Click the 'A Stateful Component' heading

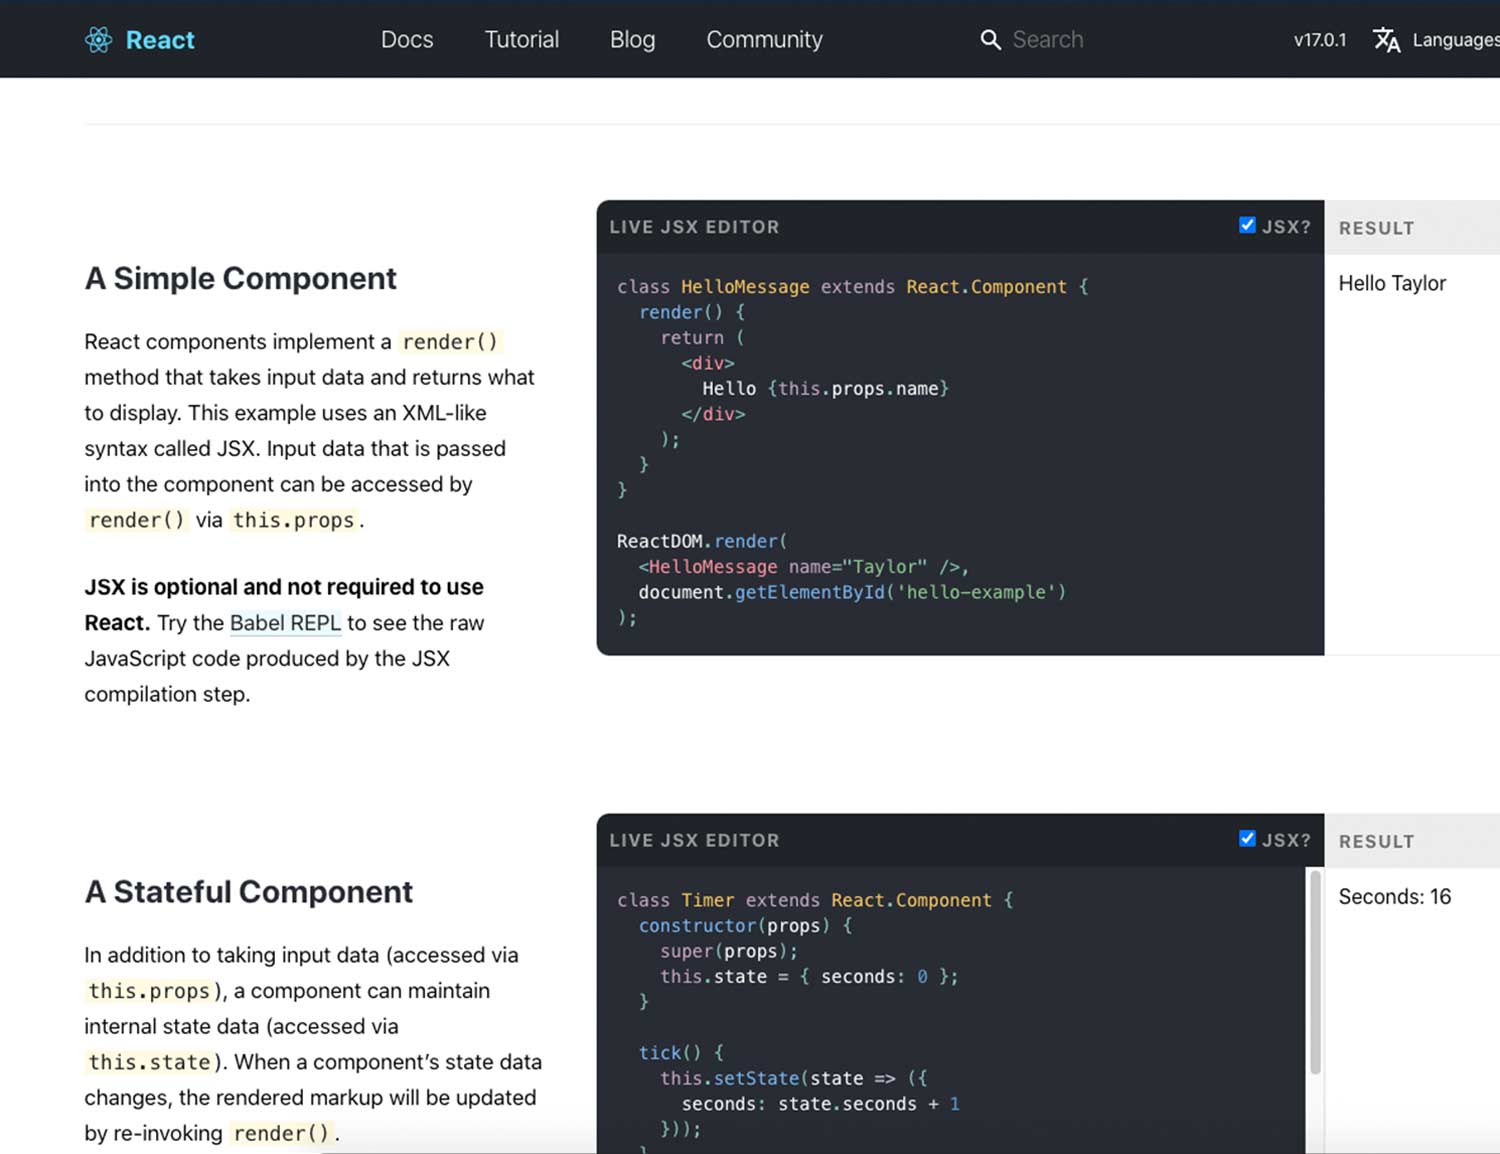coord(249,891)
